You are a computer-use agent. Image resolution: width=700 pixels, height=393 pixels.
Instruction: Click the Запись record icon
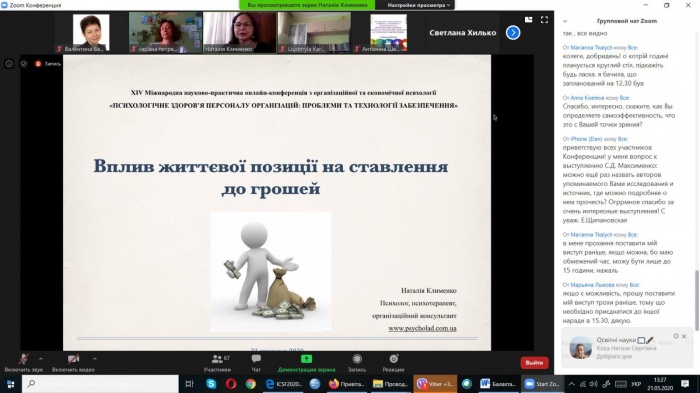357,359
